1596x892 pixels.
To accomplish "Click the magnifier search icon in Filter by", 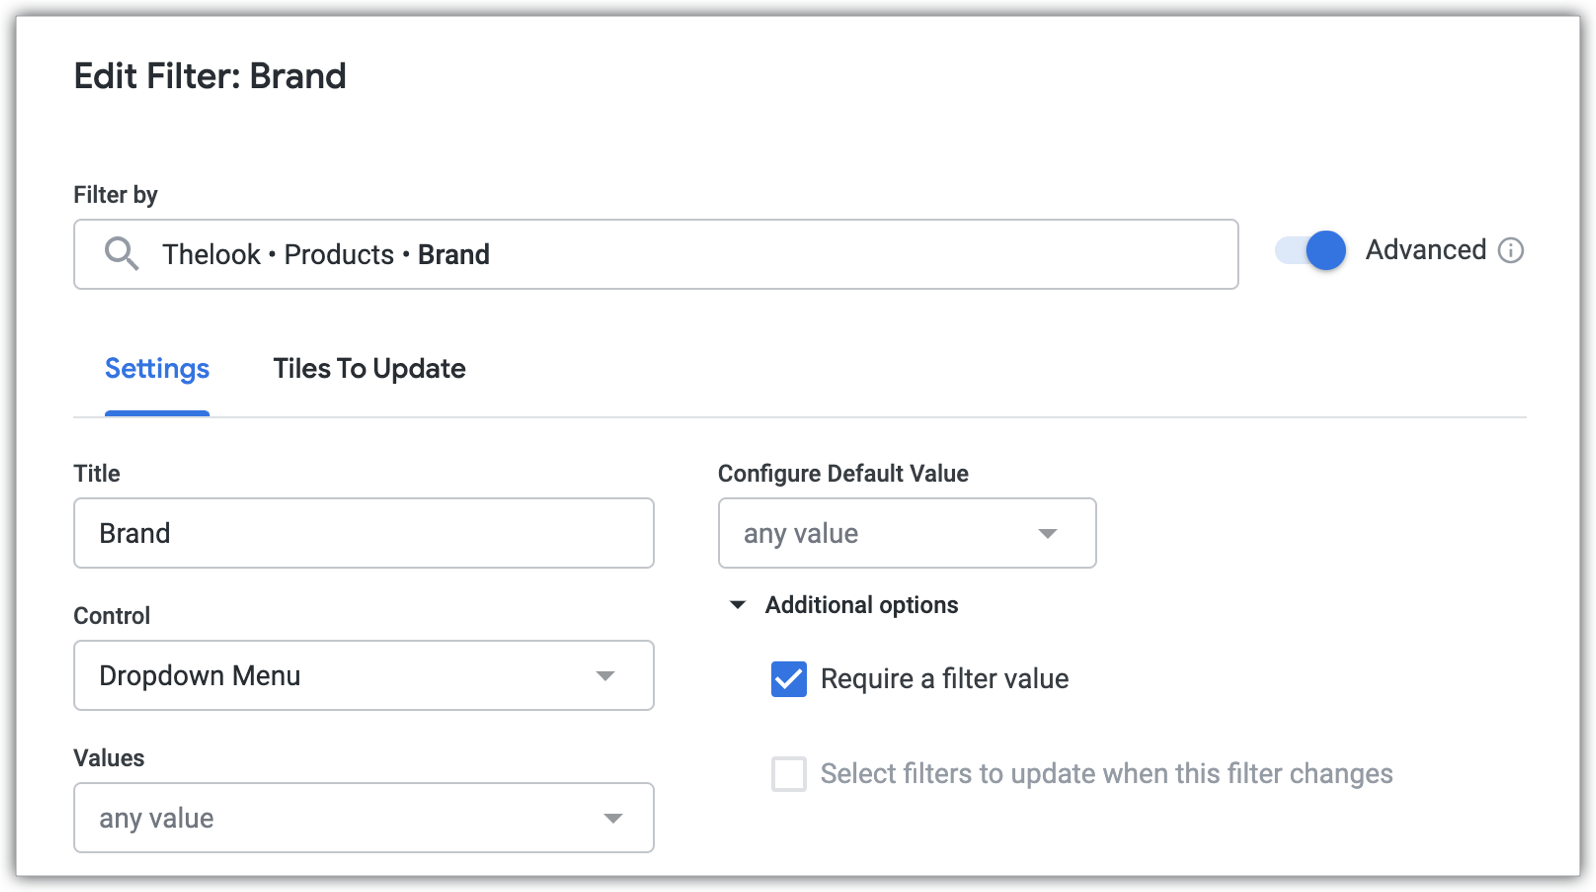I will pyautogui.click(x=121, y=254).
